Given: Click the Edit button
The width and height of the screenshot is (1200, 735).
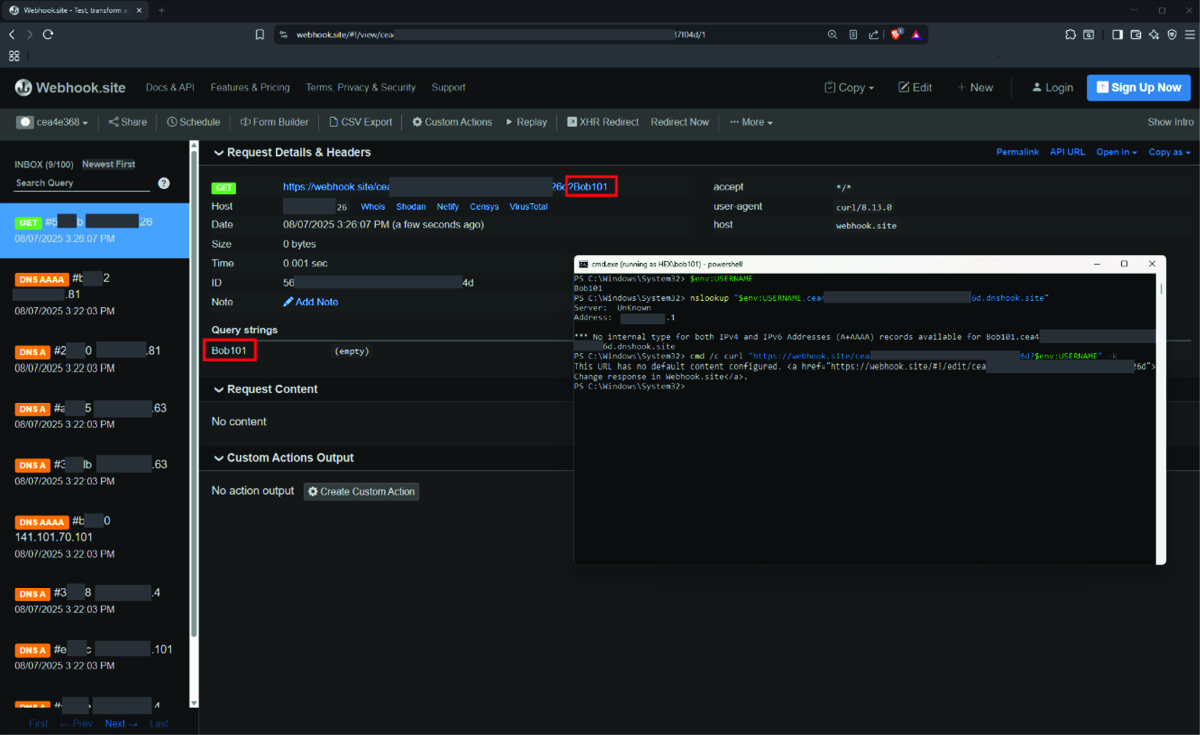Looking at the screenshot, I should 915,87.
